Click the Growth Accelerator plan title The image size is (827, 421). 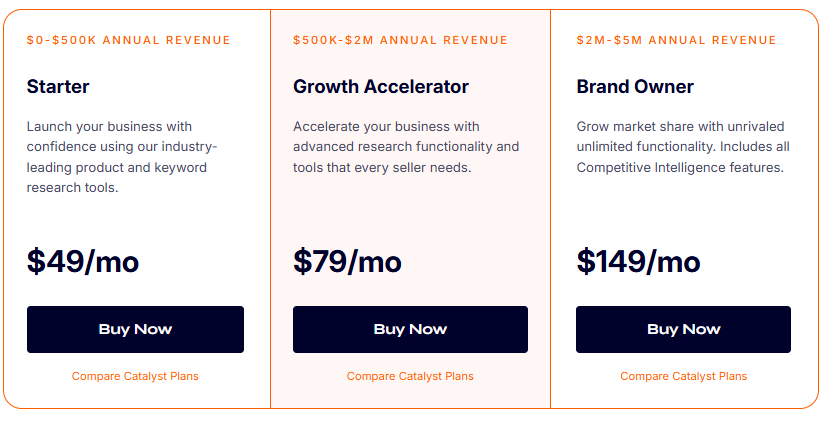click(x=380, y=87)
